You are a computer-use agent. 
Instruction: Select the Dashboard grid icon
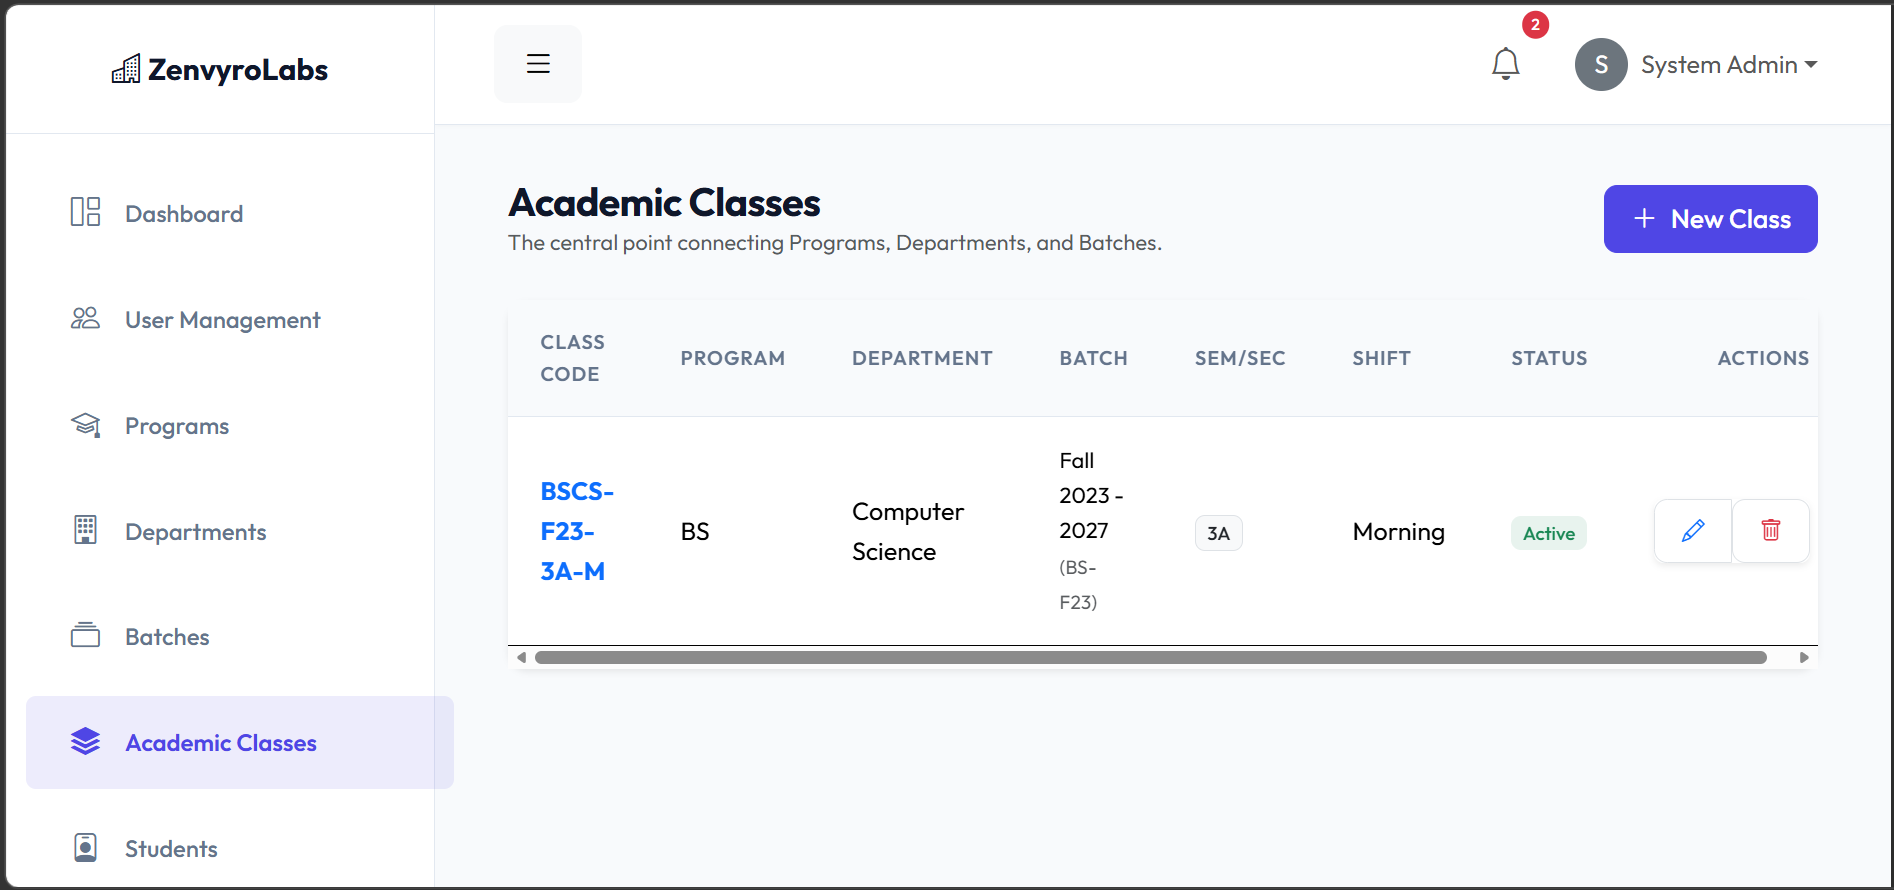tap(85, 212)
